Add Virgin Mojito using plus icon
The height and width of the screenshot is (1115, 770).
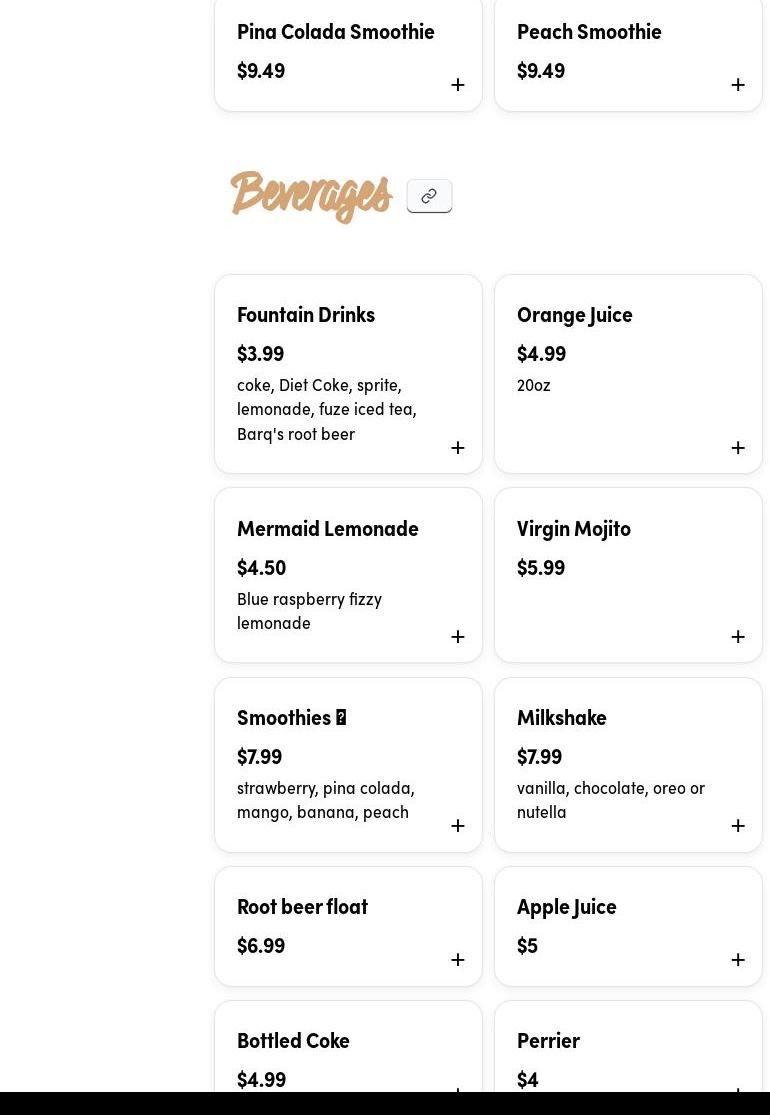(x=738, y=636)
